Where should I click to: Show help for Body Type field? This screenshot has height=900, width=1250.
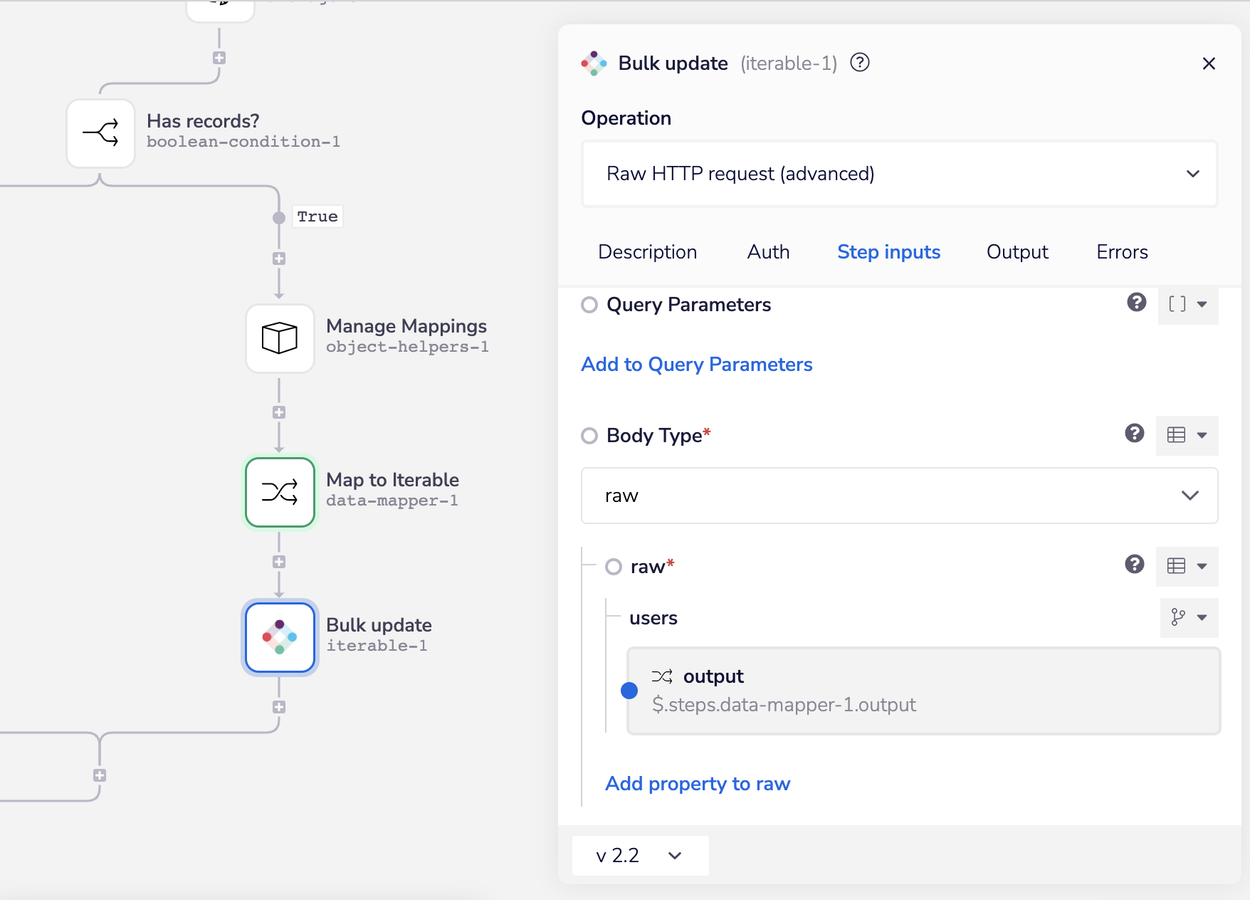coord(1134,433)
